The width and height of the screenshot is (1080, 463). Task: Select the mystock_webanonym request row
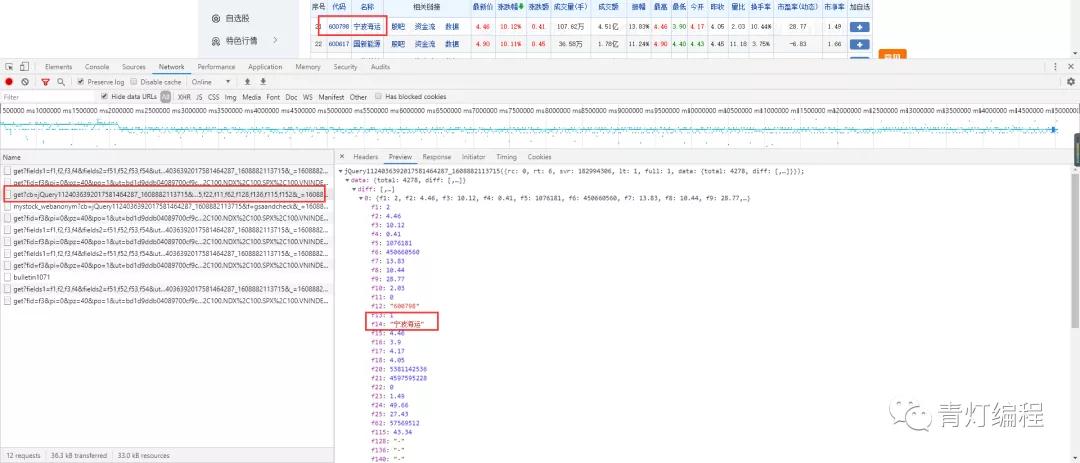[167, 206]
